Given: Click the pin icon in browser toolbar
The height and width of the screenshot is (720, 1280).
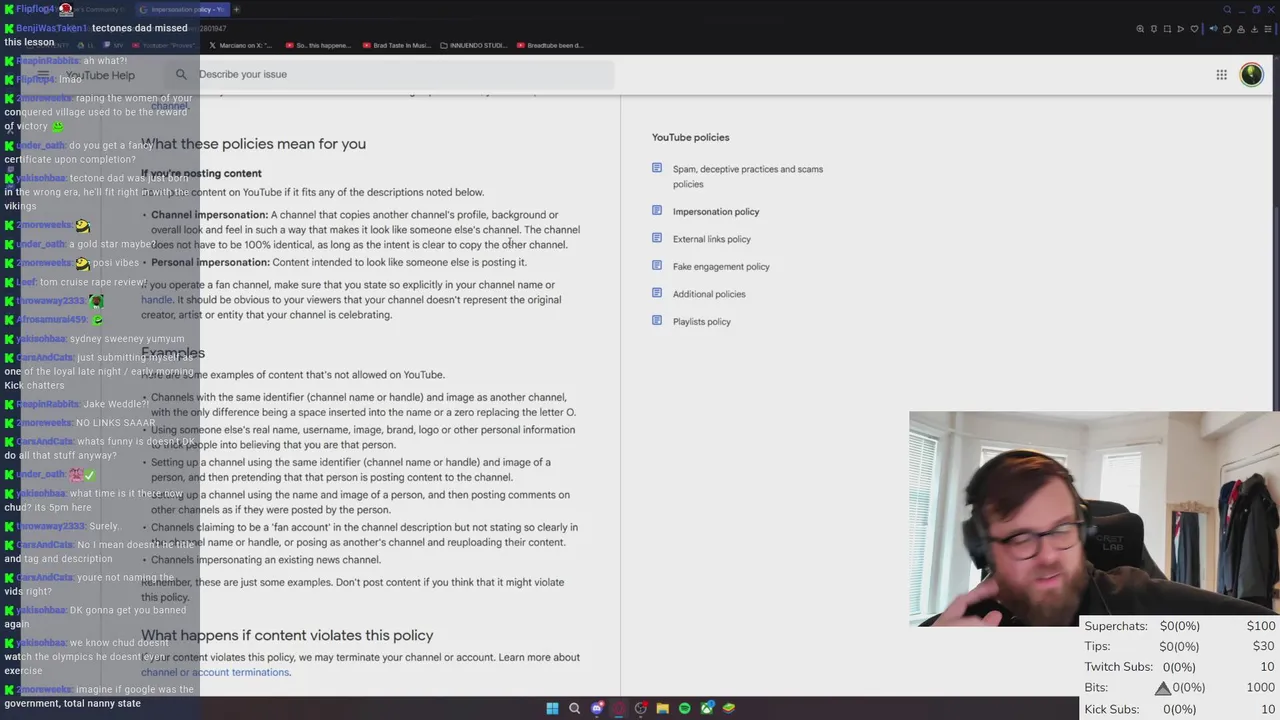Looking at the screenshot, I should [x=1154, y=29].
